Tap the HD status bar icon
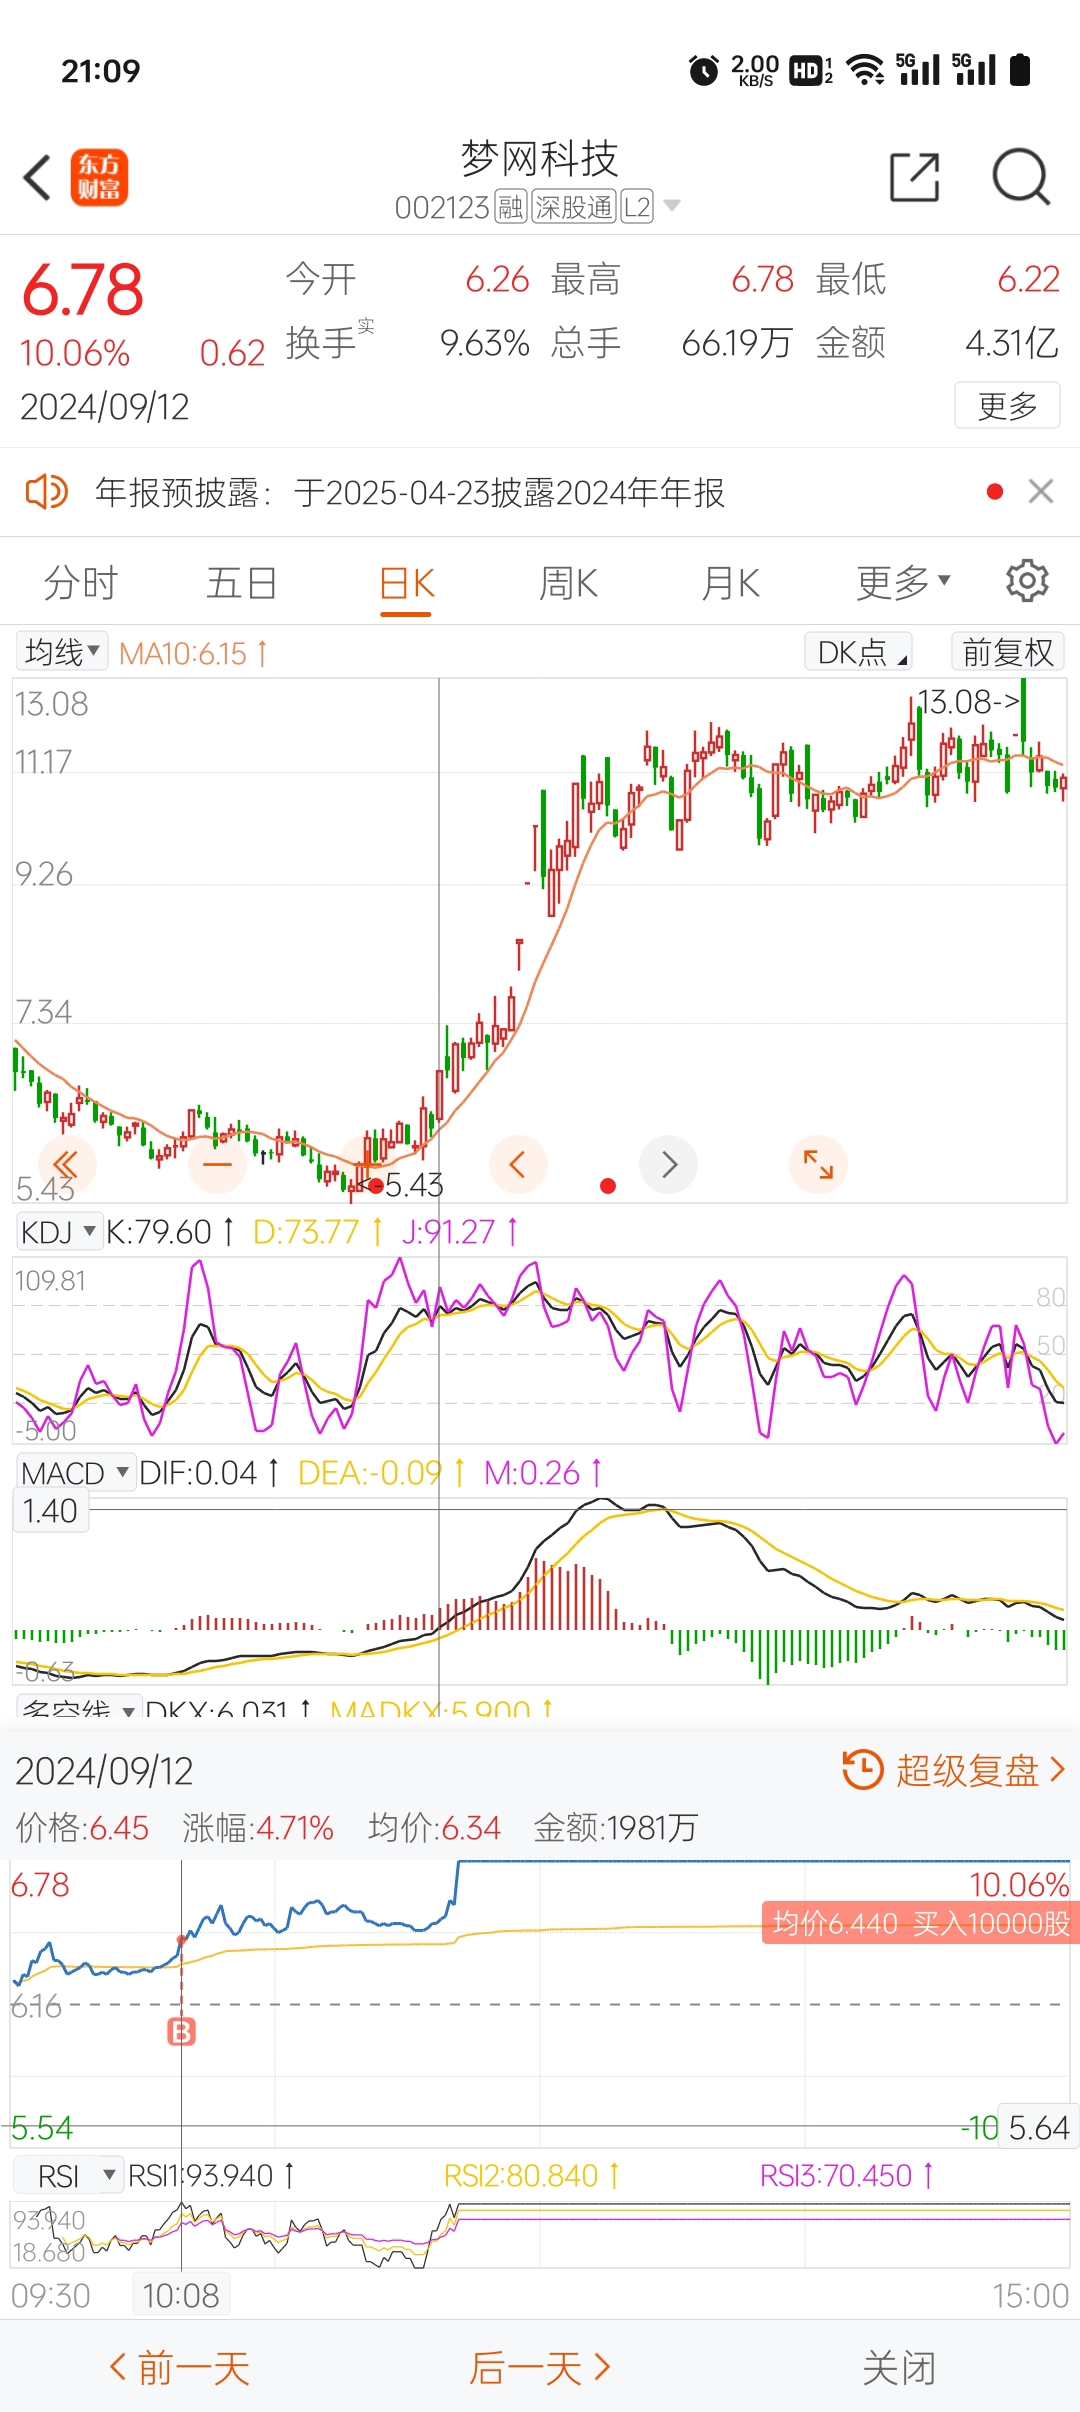 pos(811,70)
